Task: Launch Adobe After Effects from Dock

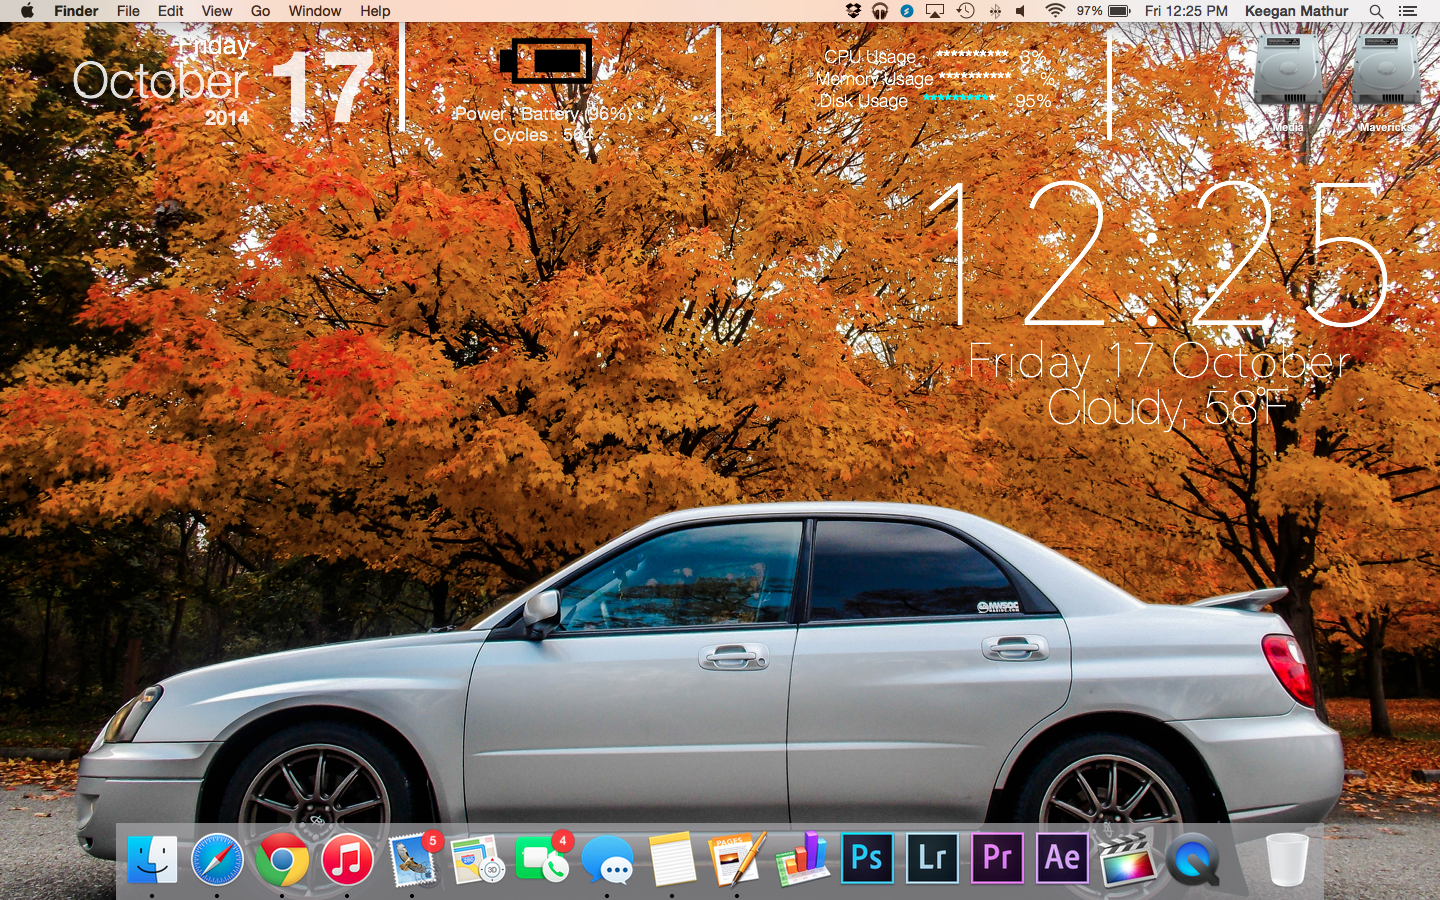Action: (x=1062, y=858)
